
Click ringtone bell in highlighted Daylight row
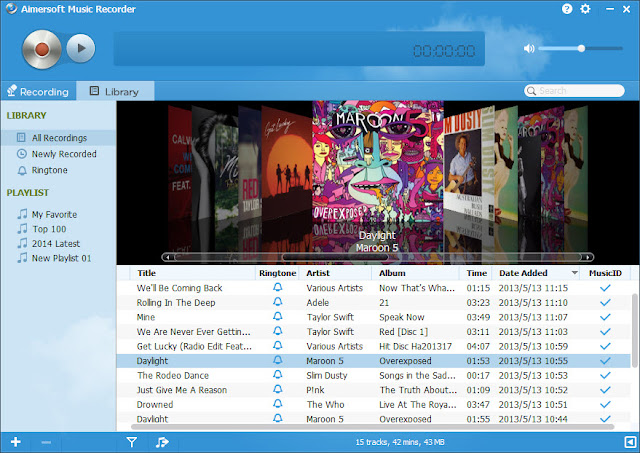(278, 360)
